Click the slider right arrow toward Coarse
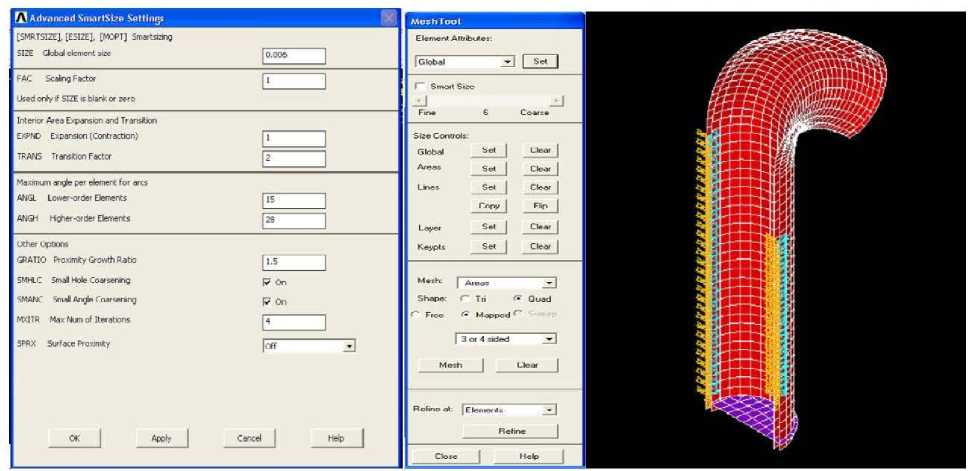Viewport: 975px width, 471px height. point(558,101)
